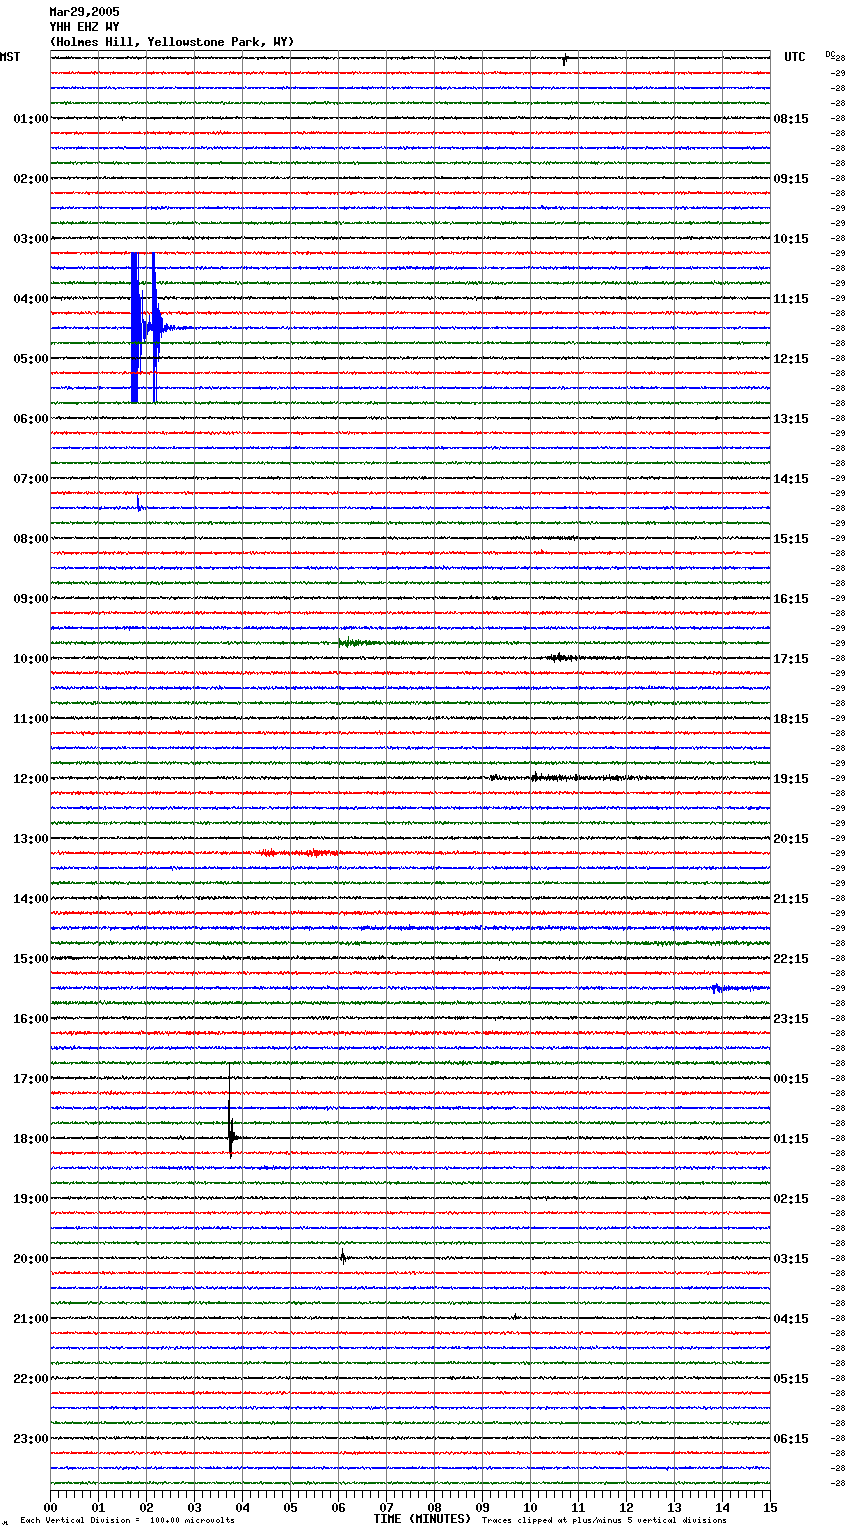850x1534 pixels.
Task: Click minute "07" on the time axis
Action: coord(386,1507)
